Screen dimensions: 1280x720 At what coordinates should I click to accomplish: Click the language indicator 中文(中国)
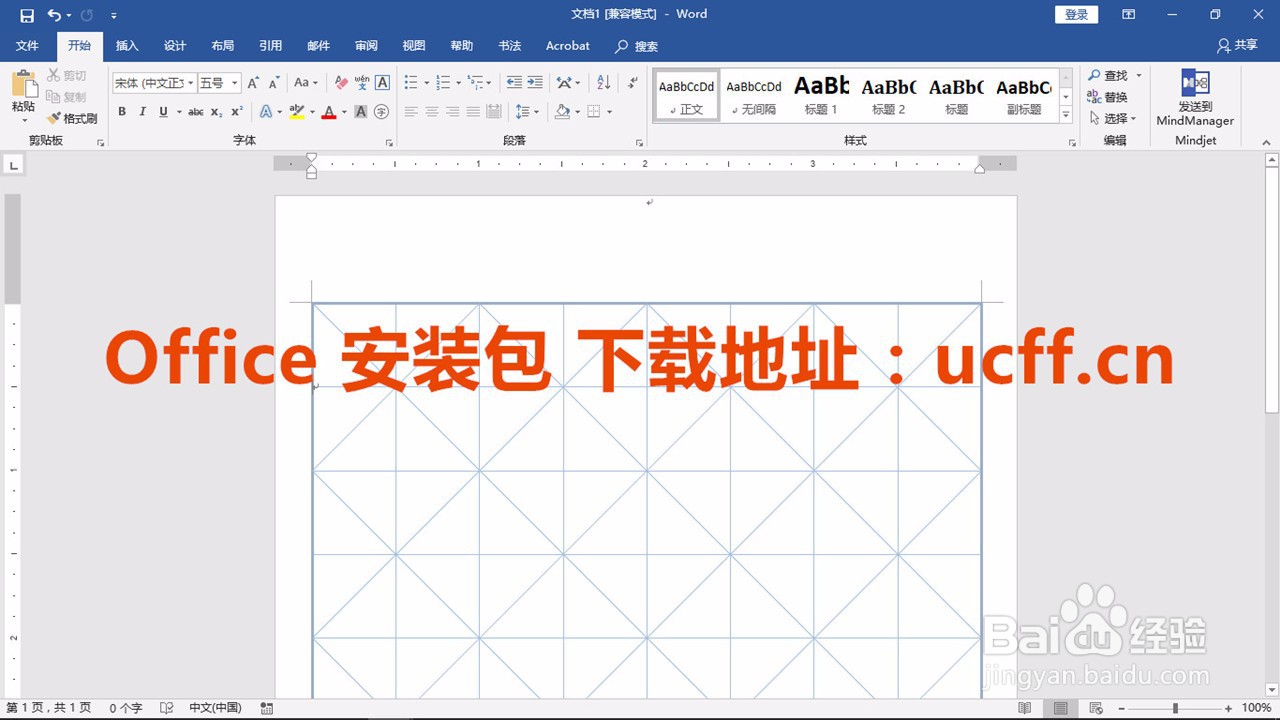[x=215, y=708]
